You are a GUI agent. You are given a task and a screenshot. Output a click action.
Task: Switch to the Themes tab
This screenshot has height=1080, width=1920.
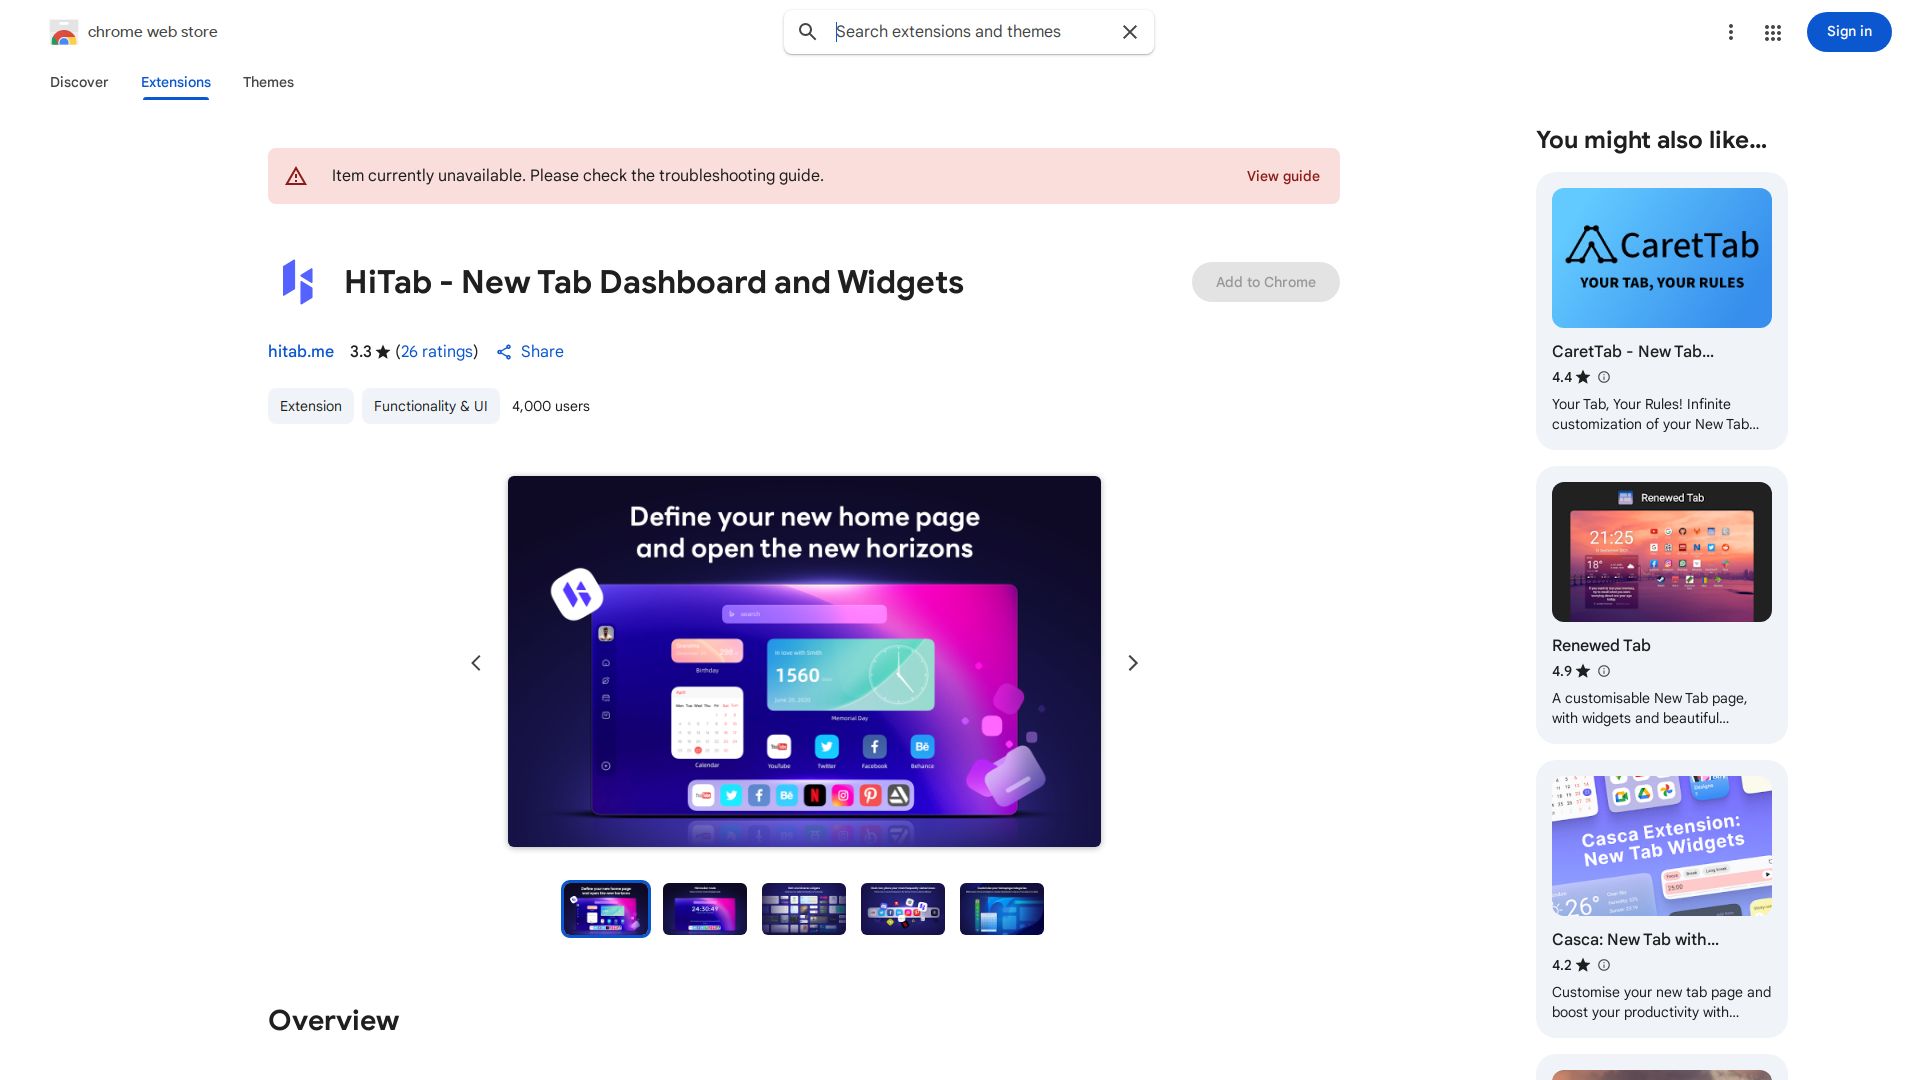point(268,82)
